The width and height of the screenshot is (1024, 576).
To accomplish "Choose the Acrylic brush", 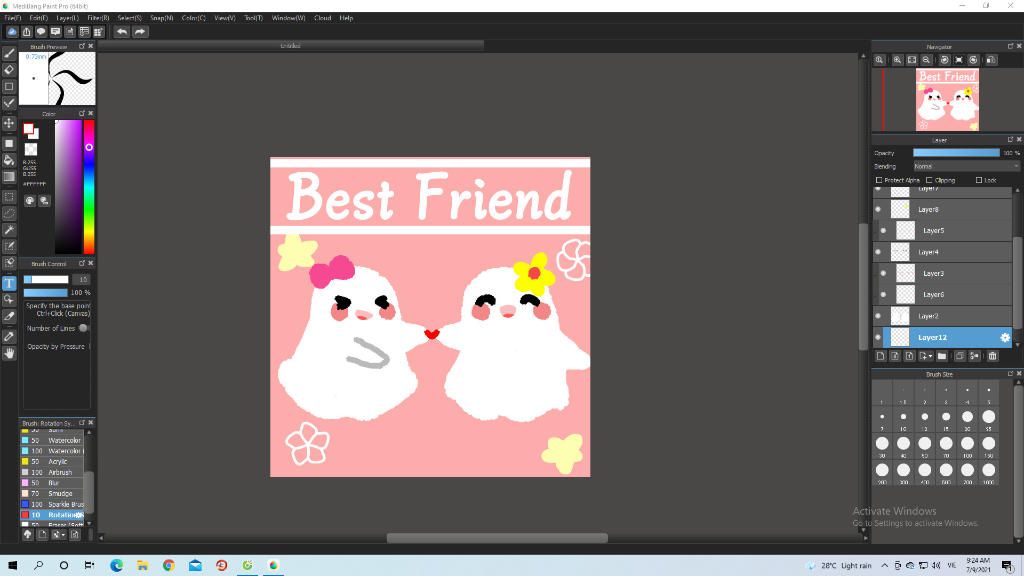I will click(x=52, y=462).
